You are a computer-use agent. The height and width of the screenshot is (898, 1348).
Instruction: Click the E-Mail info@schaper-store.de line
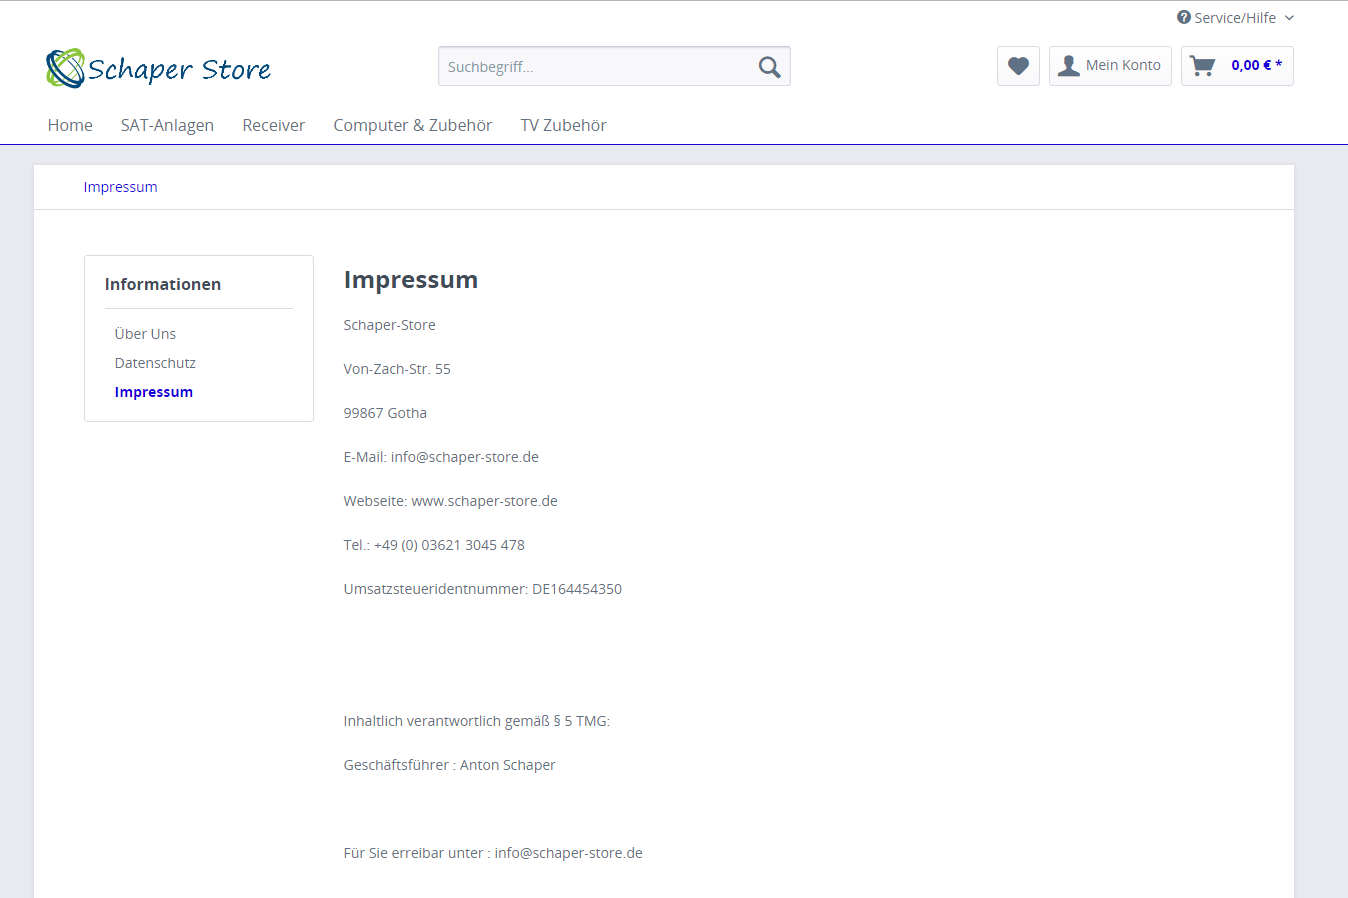click(x=441, y=457)
